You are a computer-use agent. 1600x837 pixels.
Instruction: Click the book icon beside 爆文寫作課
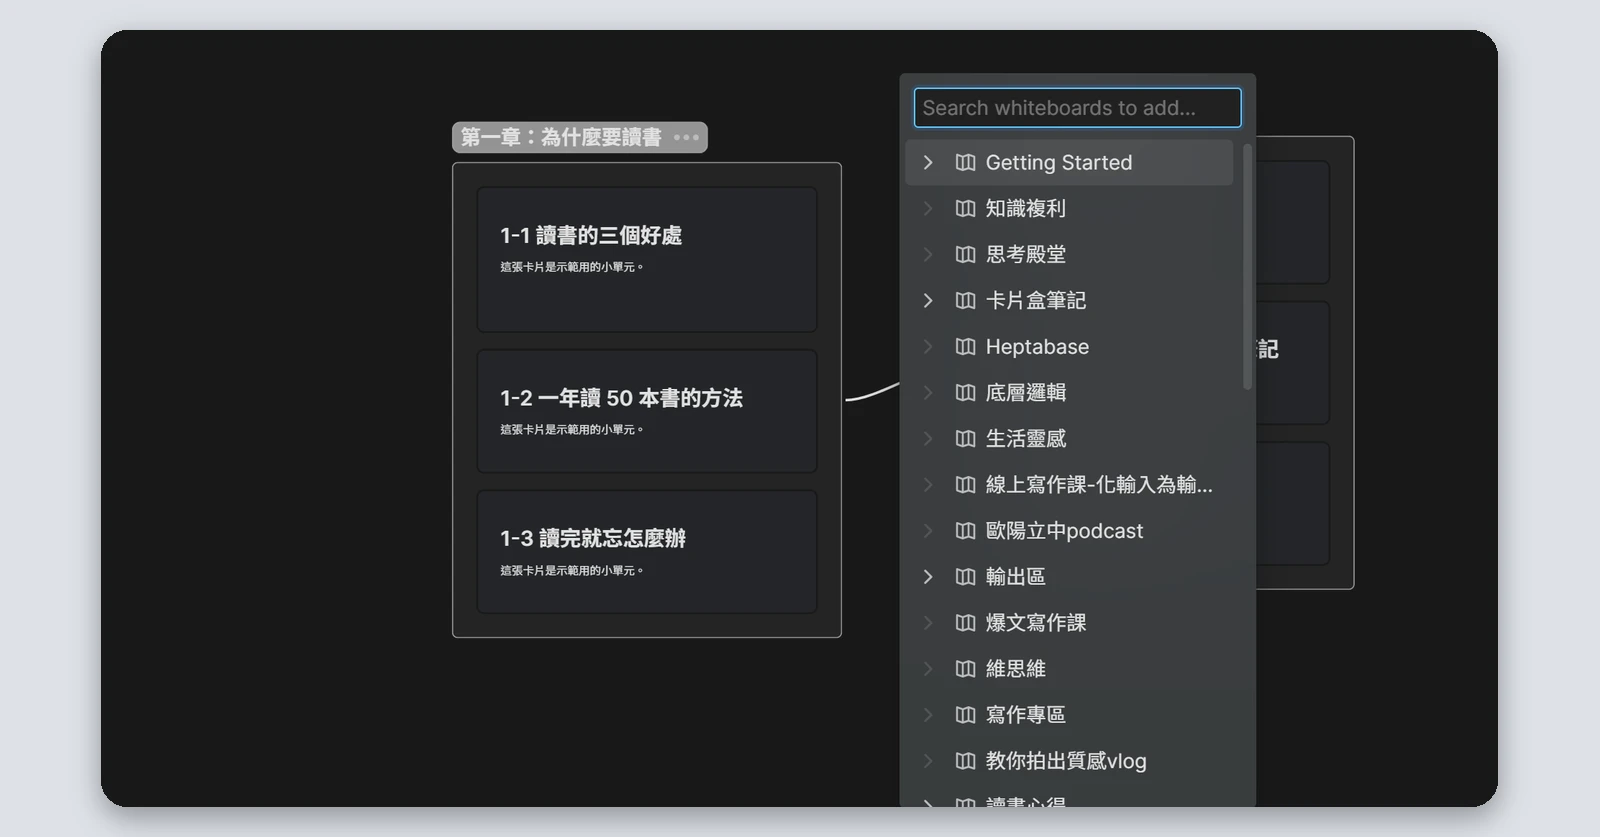965,622
